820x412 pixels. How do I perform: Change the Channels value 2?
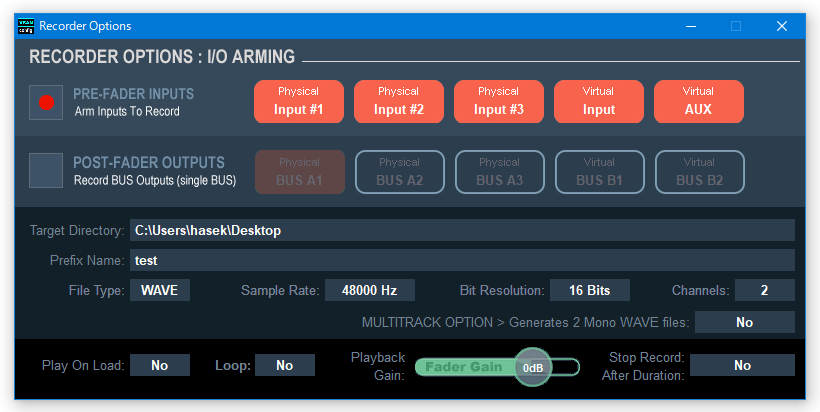765,290
